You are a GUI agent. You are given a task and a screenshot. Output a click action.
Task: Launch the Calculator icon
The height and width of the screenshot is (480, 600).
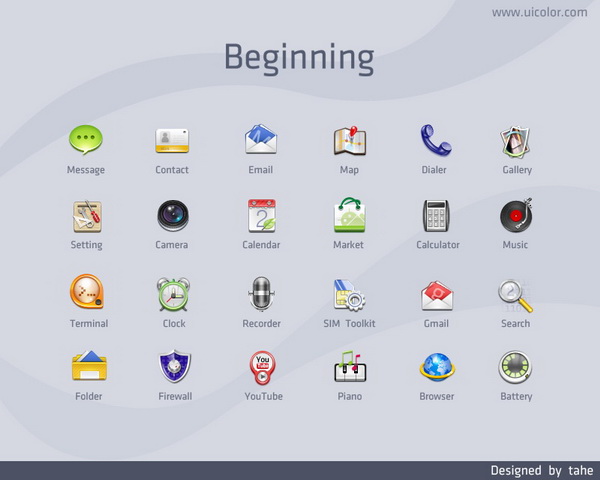pyautogui.click(x=437, y=216)
